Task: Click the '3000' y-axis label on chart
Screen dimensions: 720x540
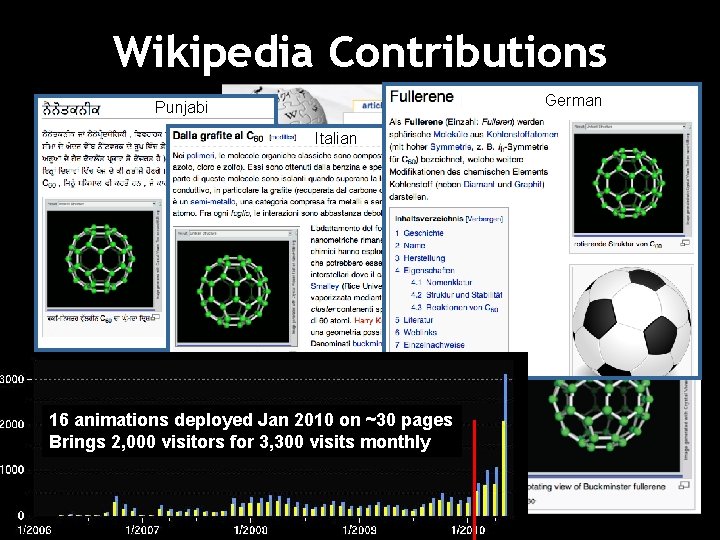Action: (12, 379)
